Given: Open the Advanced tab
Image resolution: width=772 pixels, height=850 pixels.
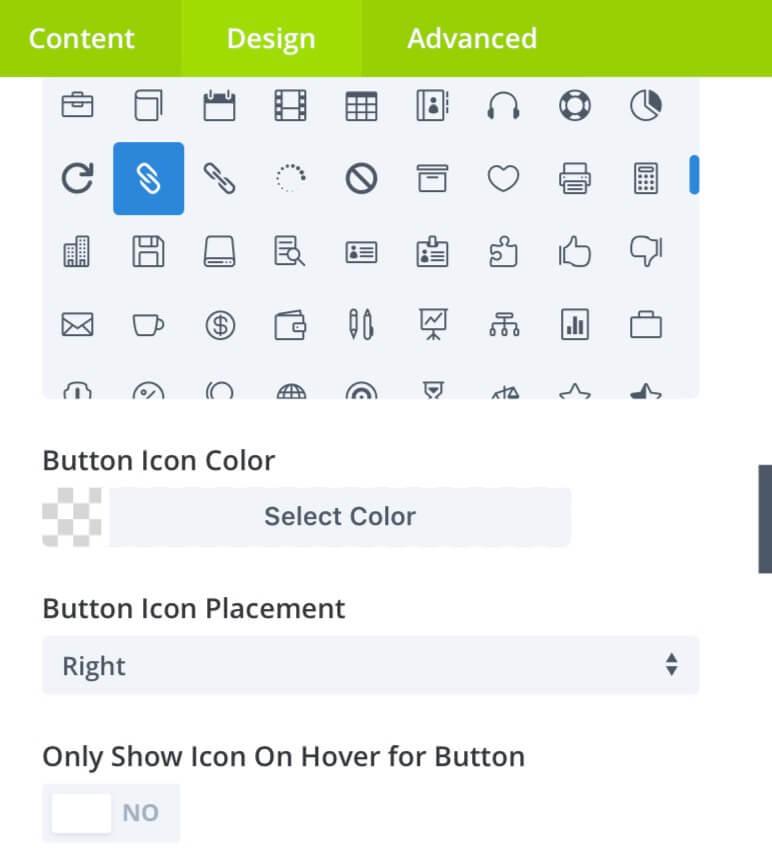Looking at the screenshot, I should coord(472,38).
